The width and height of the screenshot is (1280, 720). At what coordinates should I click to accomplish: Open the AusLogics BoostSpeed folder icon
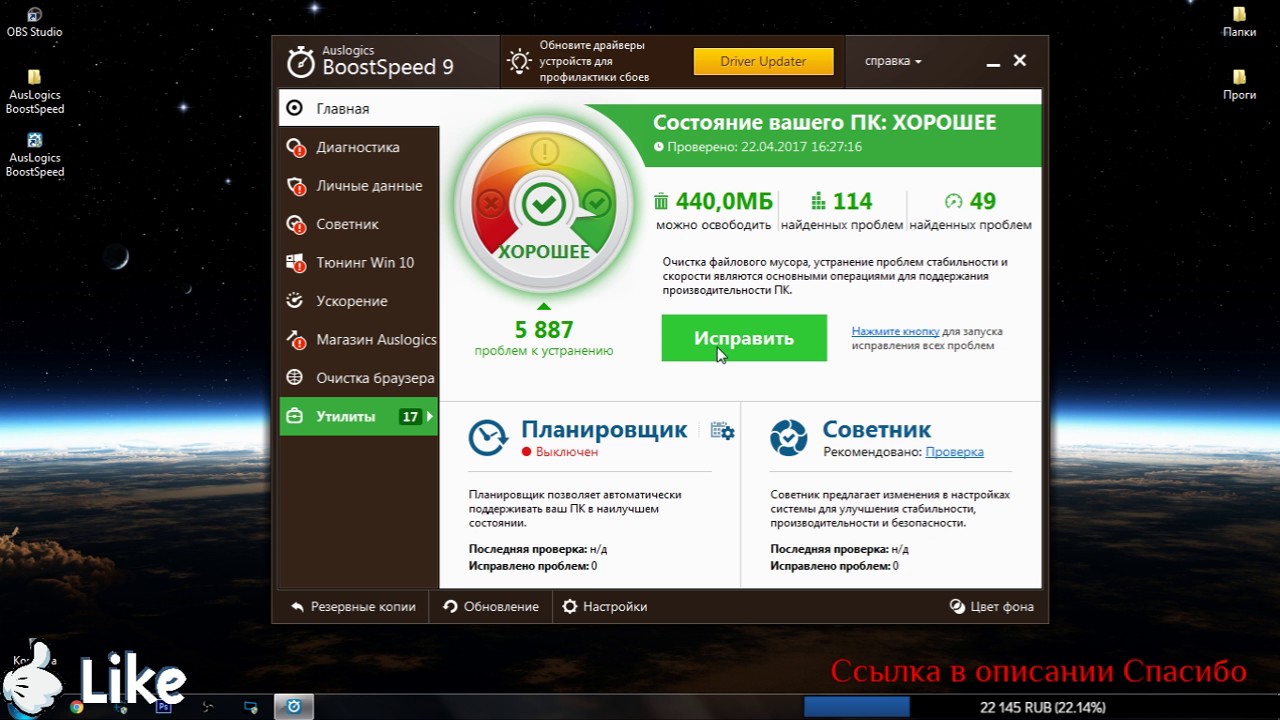pos(35,92)
